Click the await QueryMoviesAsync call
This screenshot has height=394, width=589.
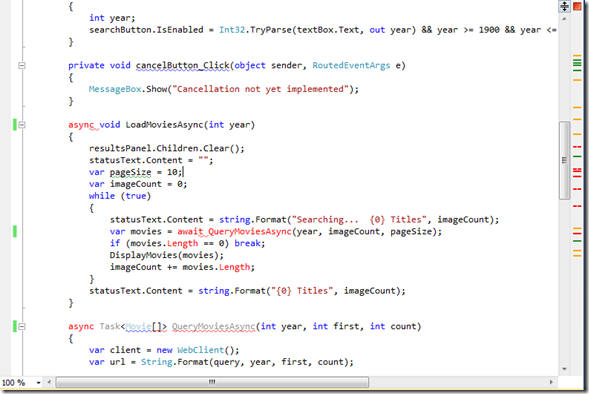[x=234, y=231]
